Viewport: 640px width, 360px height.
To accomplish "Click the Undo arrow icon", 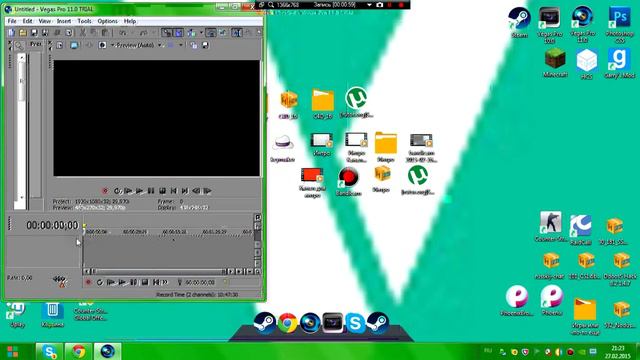I will tap(123, 33).
